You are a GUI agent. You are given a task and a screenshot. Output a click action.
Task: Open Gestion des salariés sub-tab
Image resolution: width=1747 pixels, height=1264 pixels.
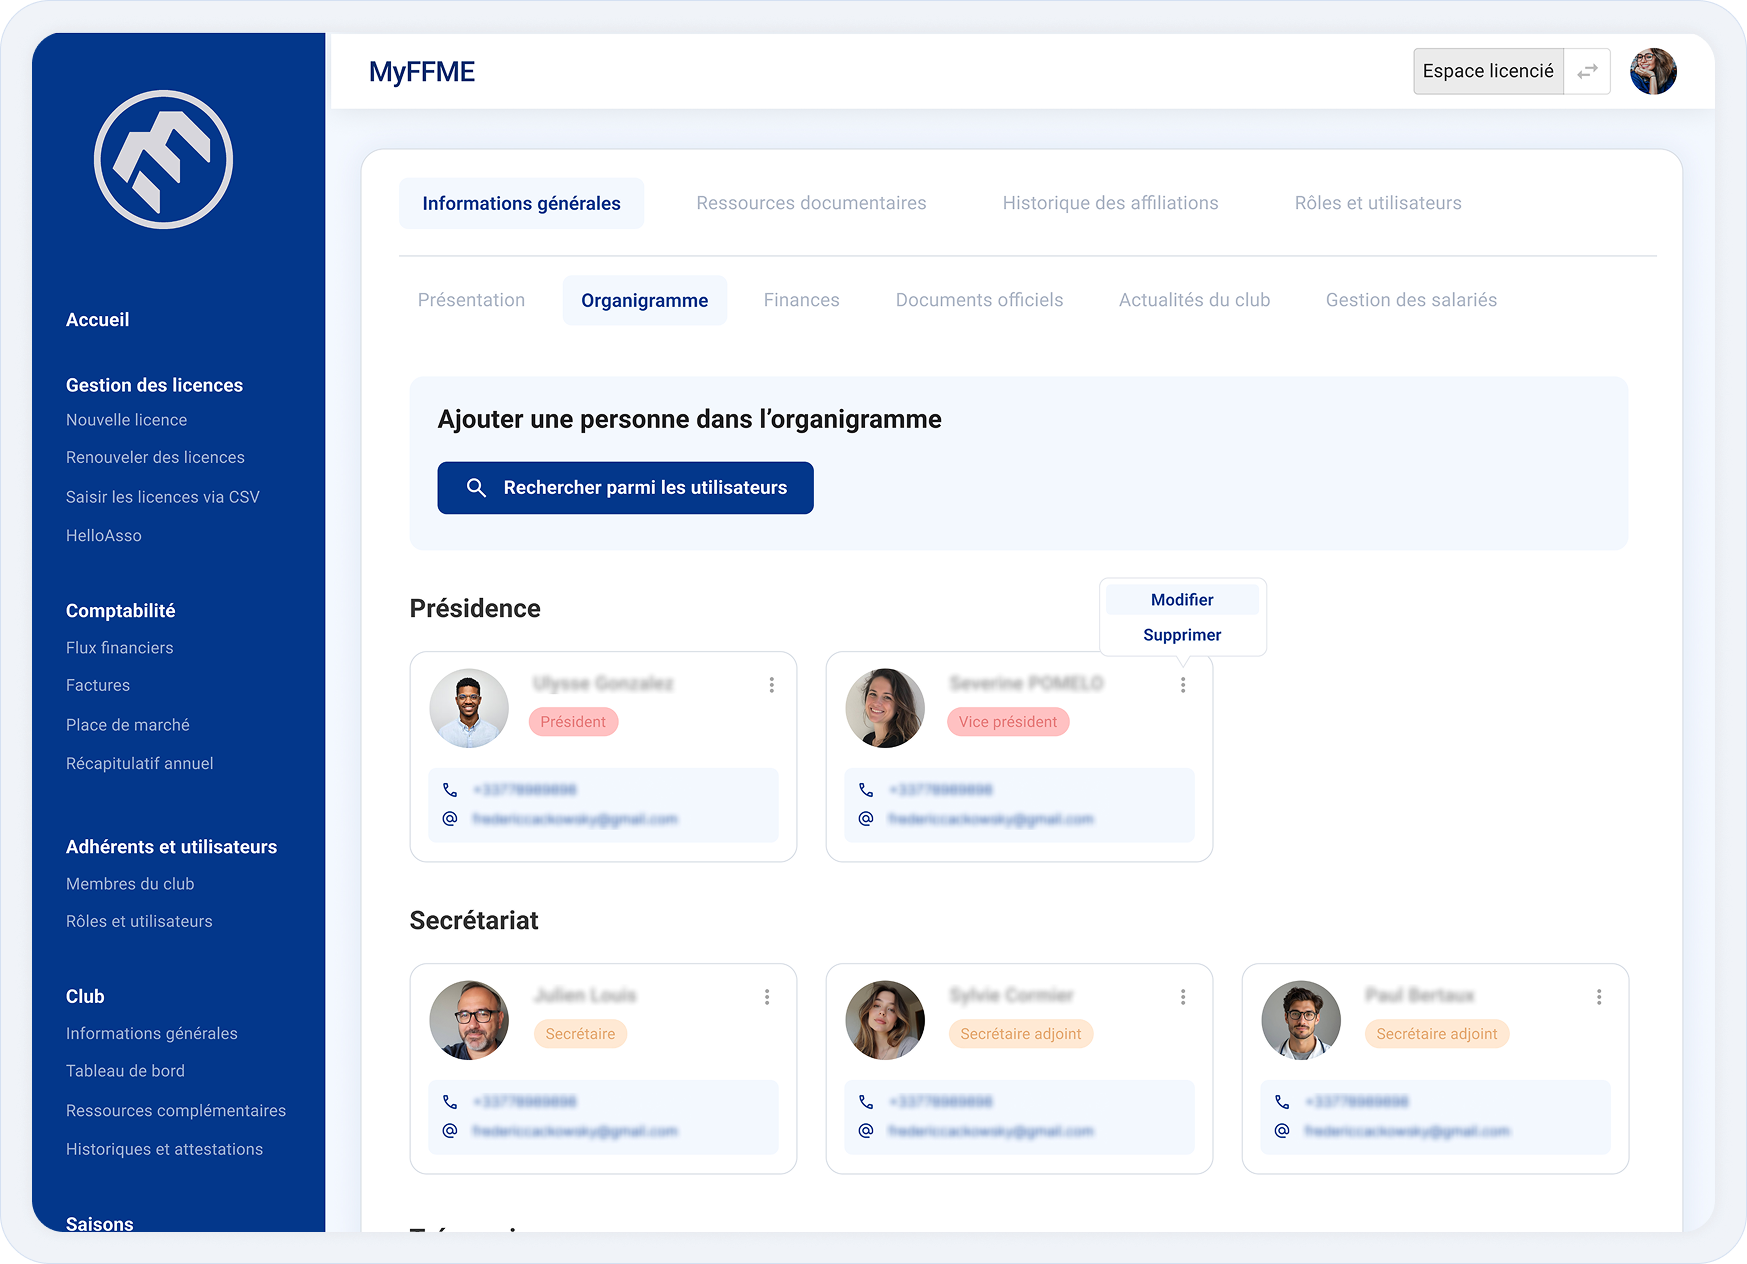click(x=1410, y=300)
